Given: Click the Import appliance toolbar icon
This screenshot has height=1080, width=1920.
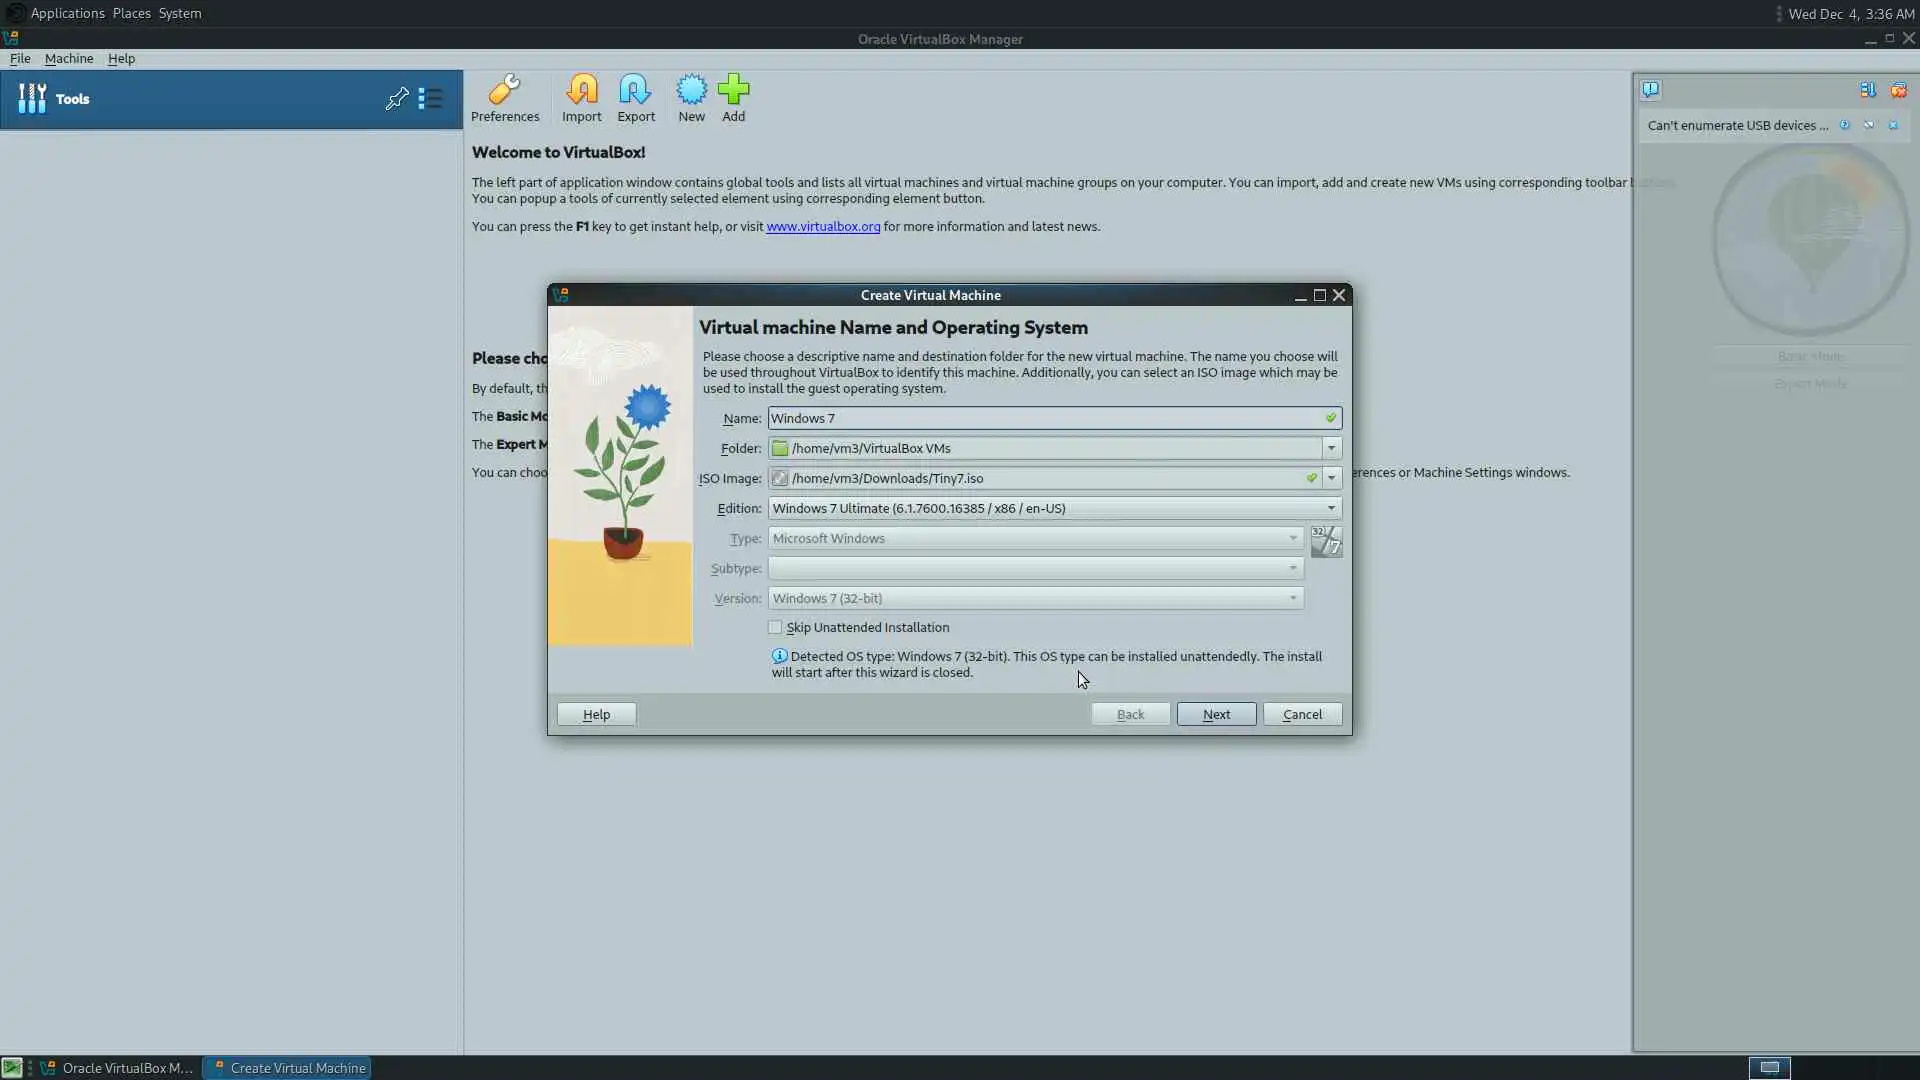Looking at the screenshot, I should (x=581, y=98).
